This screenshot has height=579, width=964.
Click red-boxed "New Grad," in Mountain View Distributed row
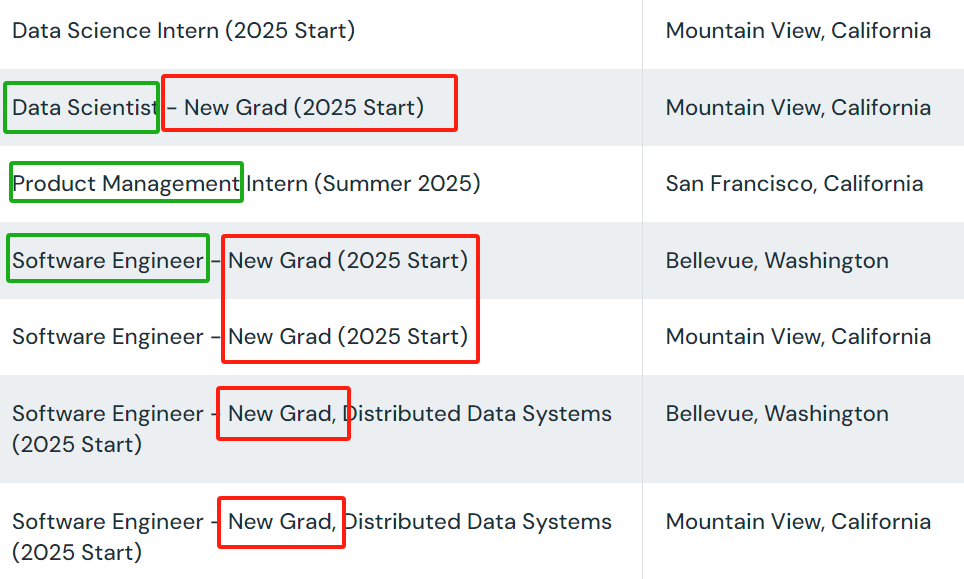tap(281, 522)
